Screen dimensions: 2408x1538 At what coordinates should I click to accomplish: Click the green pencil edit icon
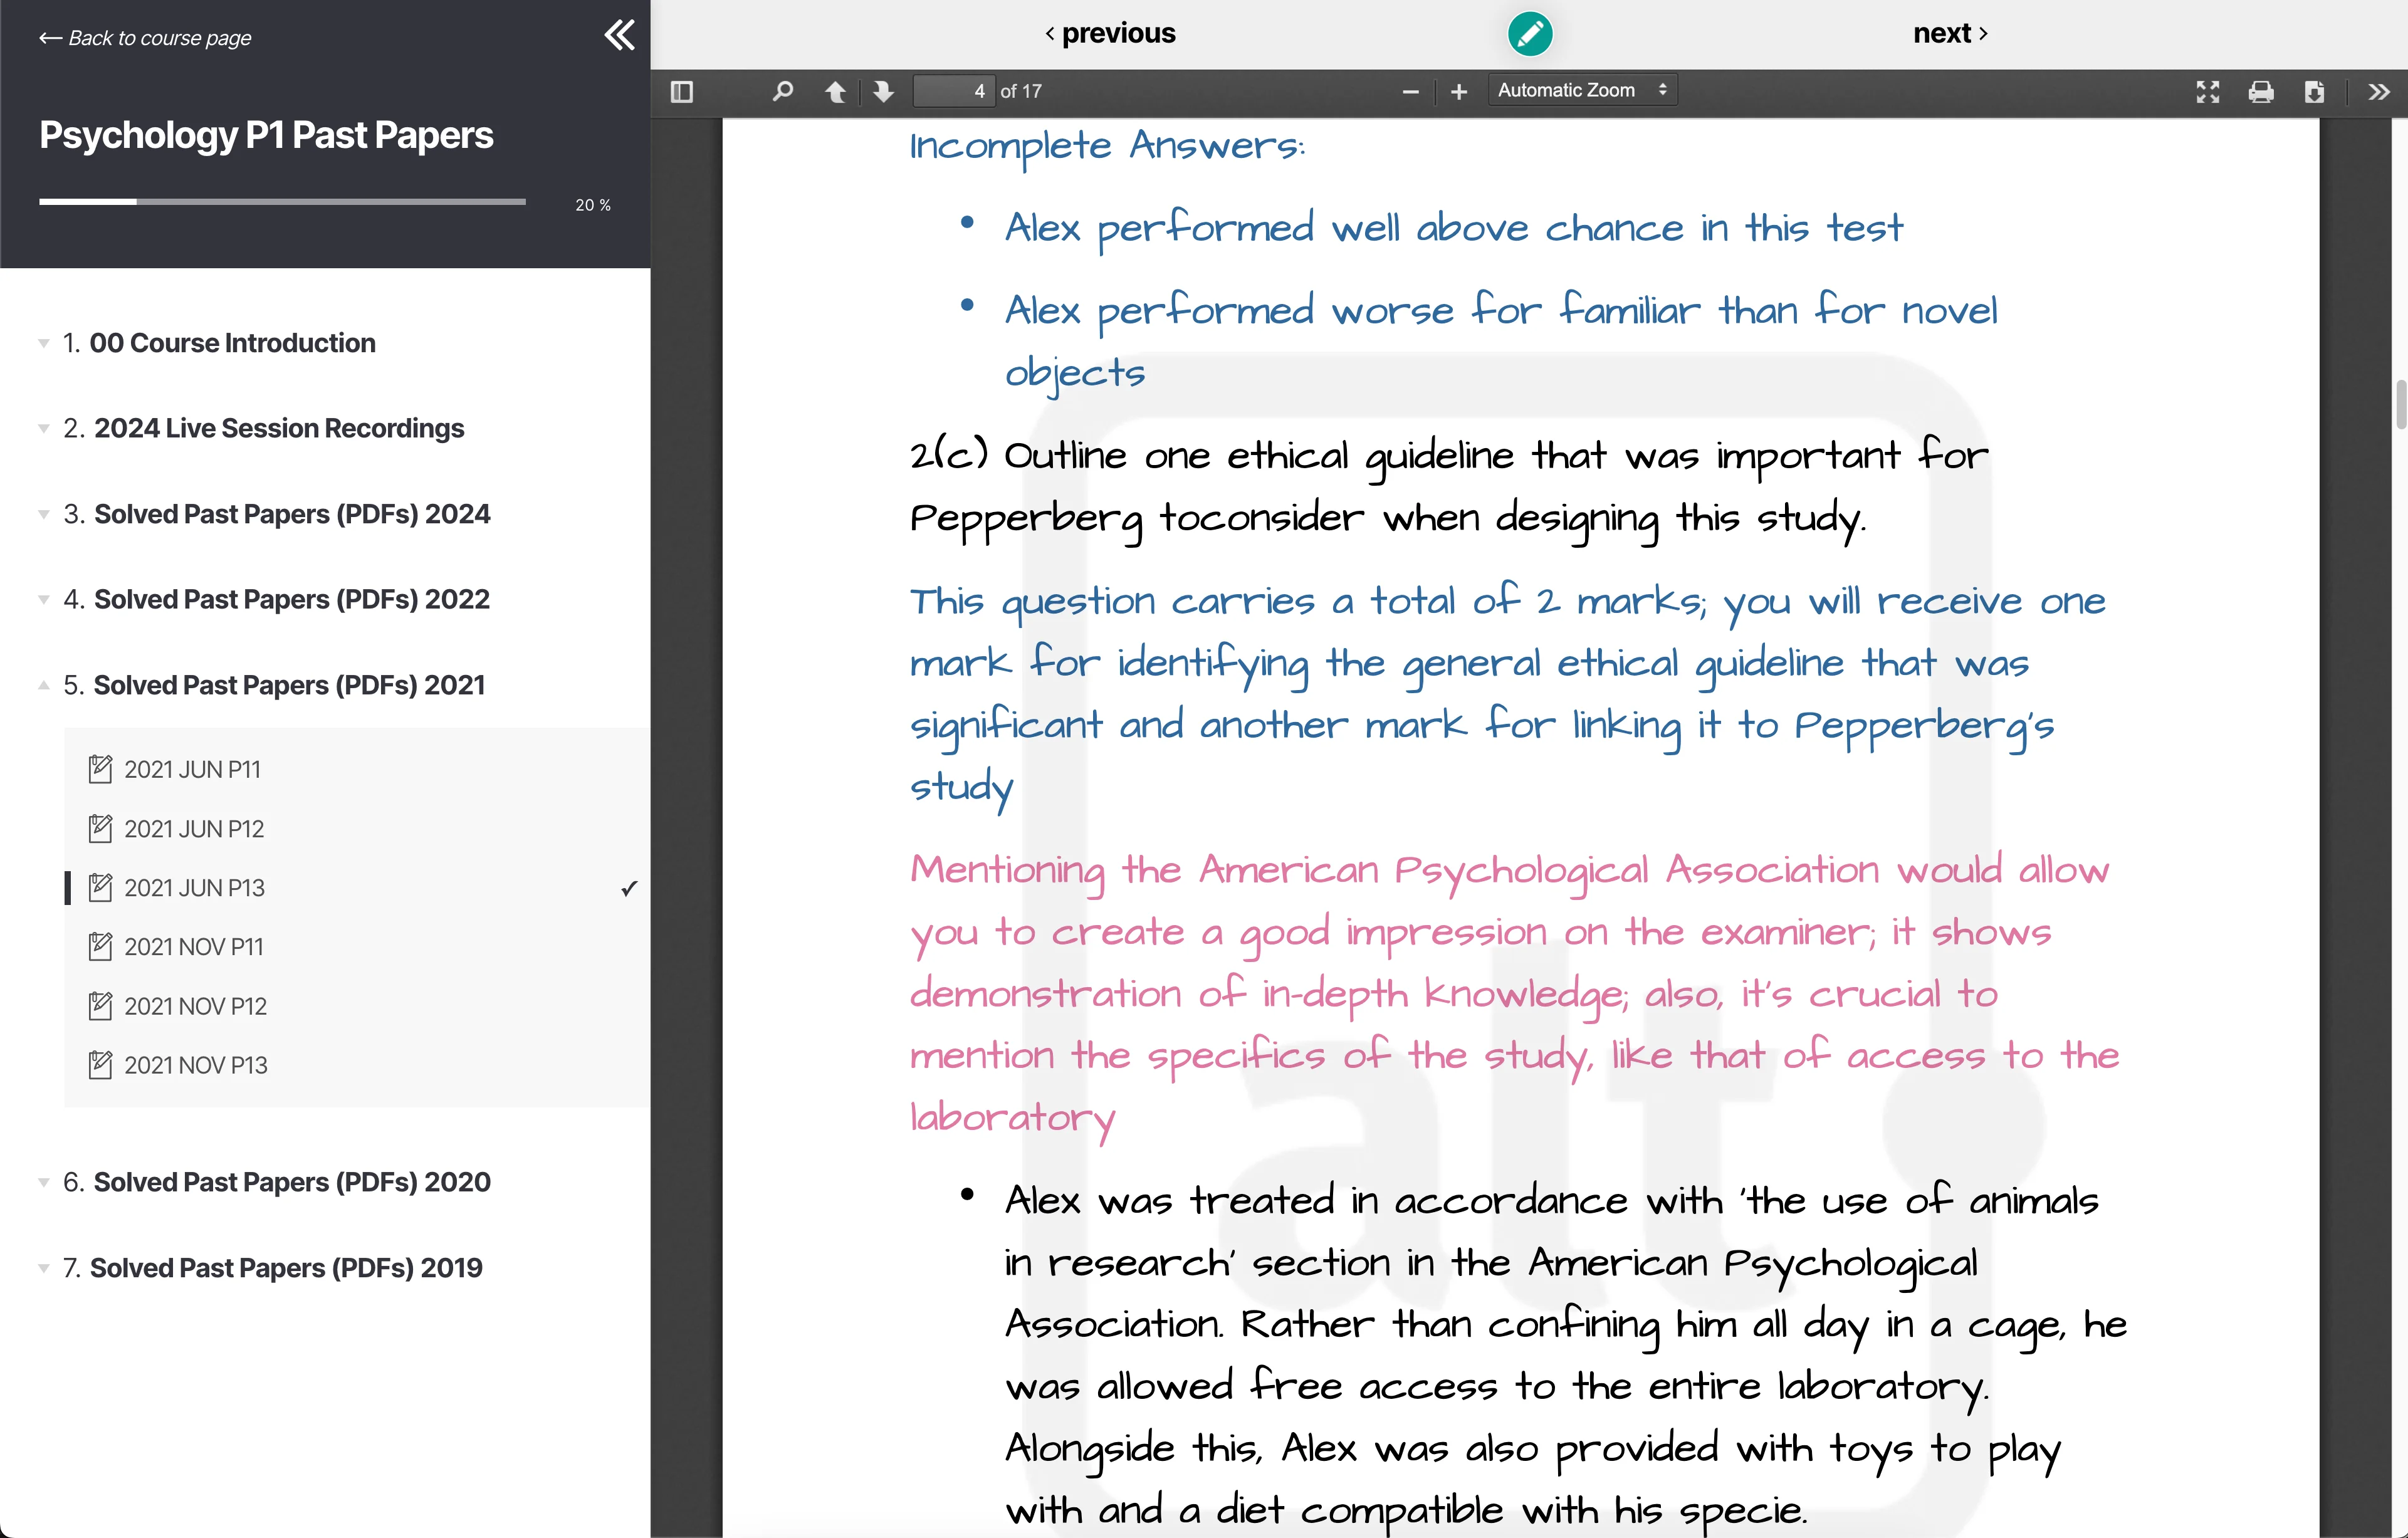1529,34
